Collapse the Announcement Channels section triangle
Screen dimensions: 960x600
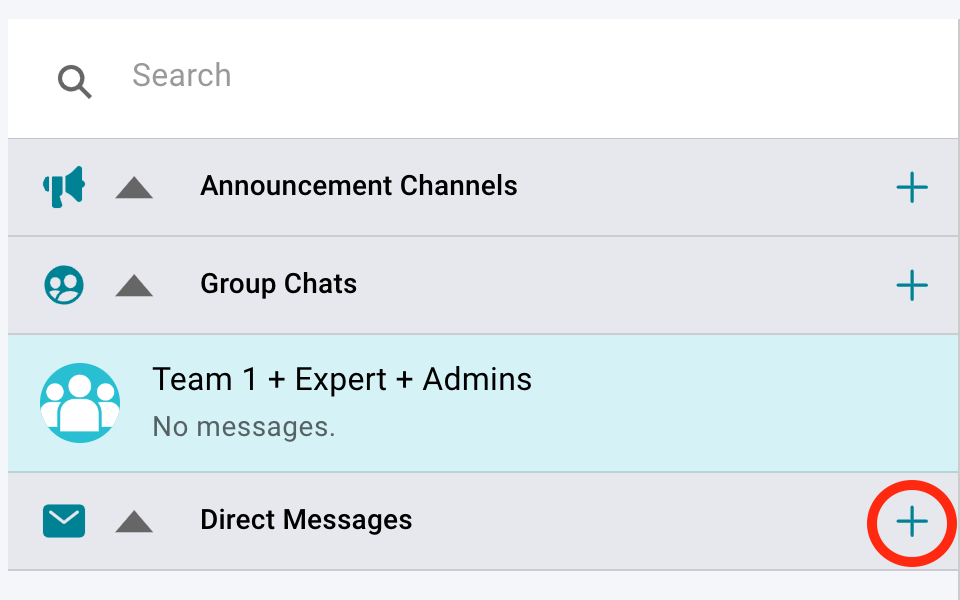(x=134, y=187)
